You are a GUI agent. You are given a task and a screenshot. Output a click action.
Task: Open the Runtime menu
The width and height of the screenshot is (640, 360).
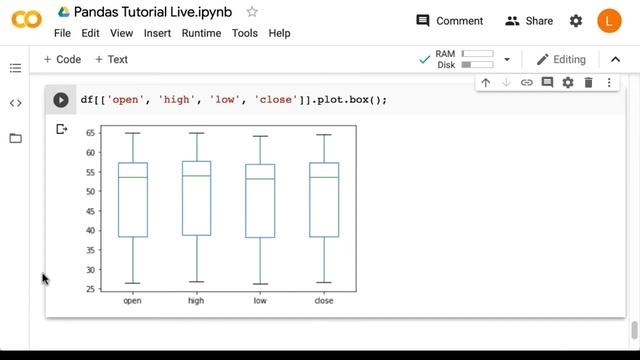(201, 33)
